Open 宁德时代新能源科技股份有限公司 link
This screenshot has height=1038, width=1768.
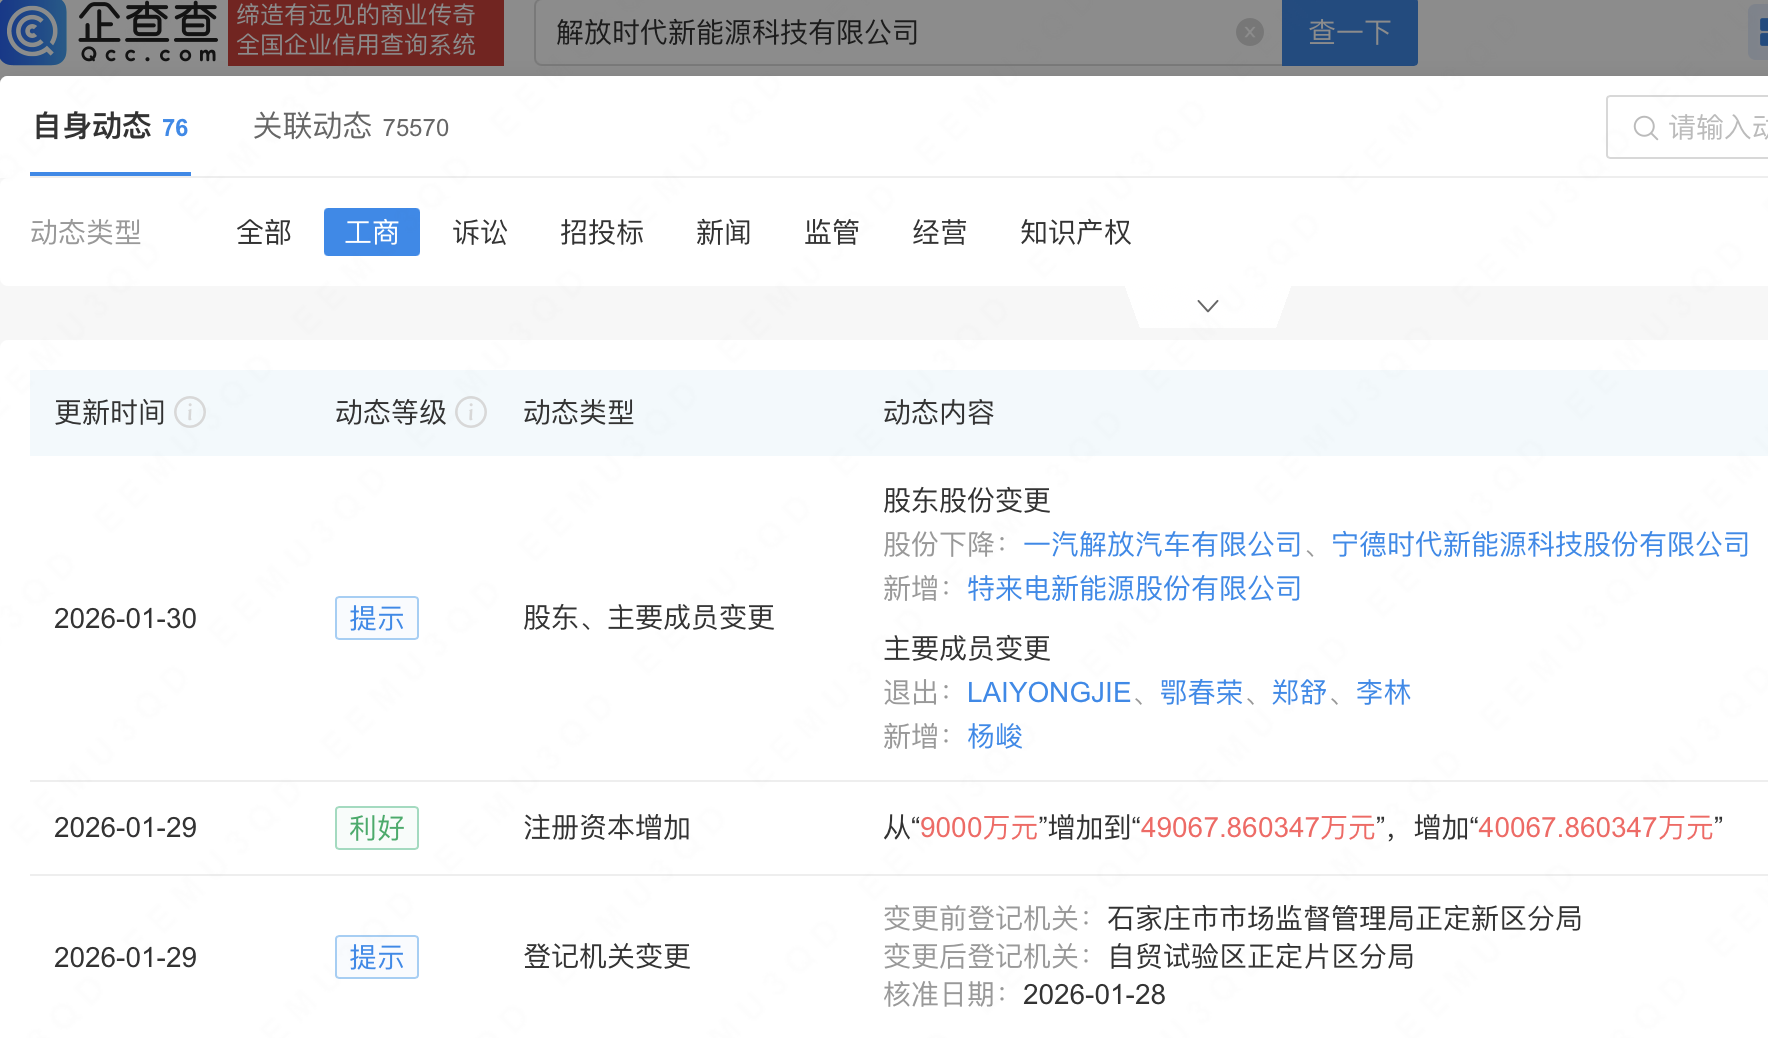[1540, 544]
